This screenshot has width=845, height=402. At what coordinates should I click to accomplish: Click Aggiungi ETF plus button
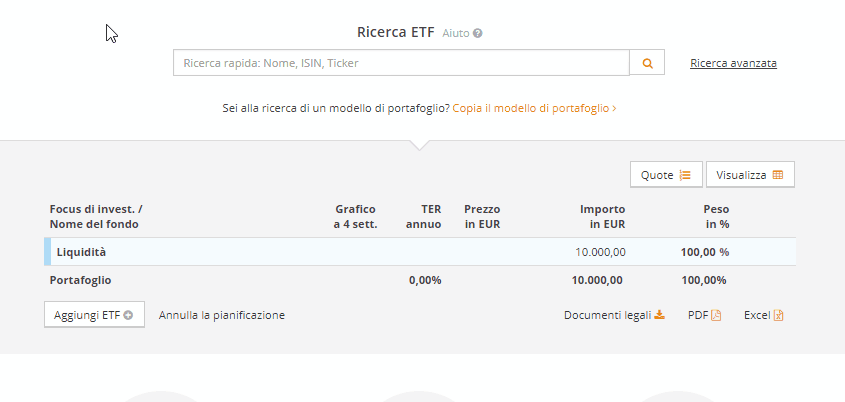pos(94,315)
